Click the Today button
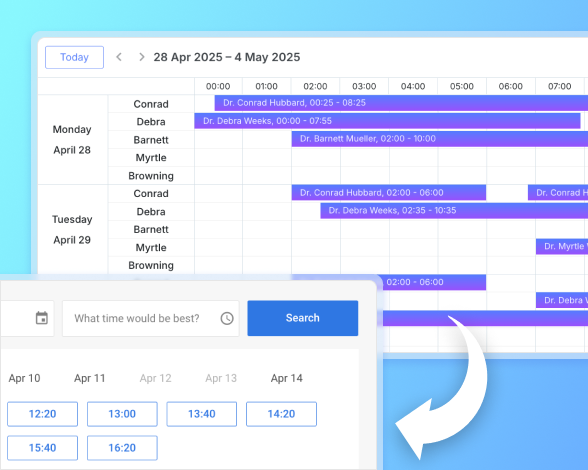Viewport: 588px width, 470px height. pyautogui.click(x=74, y=57)
